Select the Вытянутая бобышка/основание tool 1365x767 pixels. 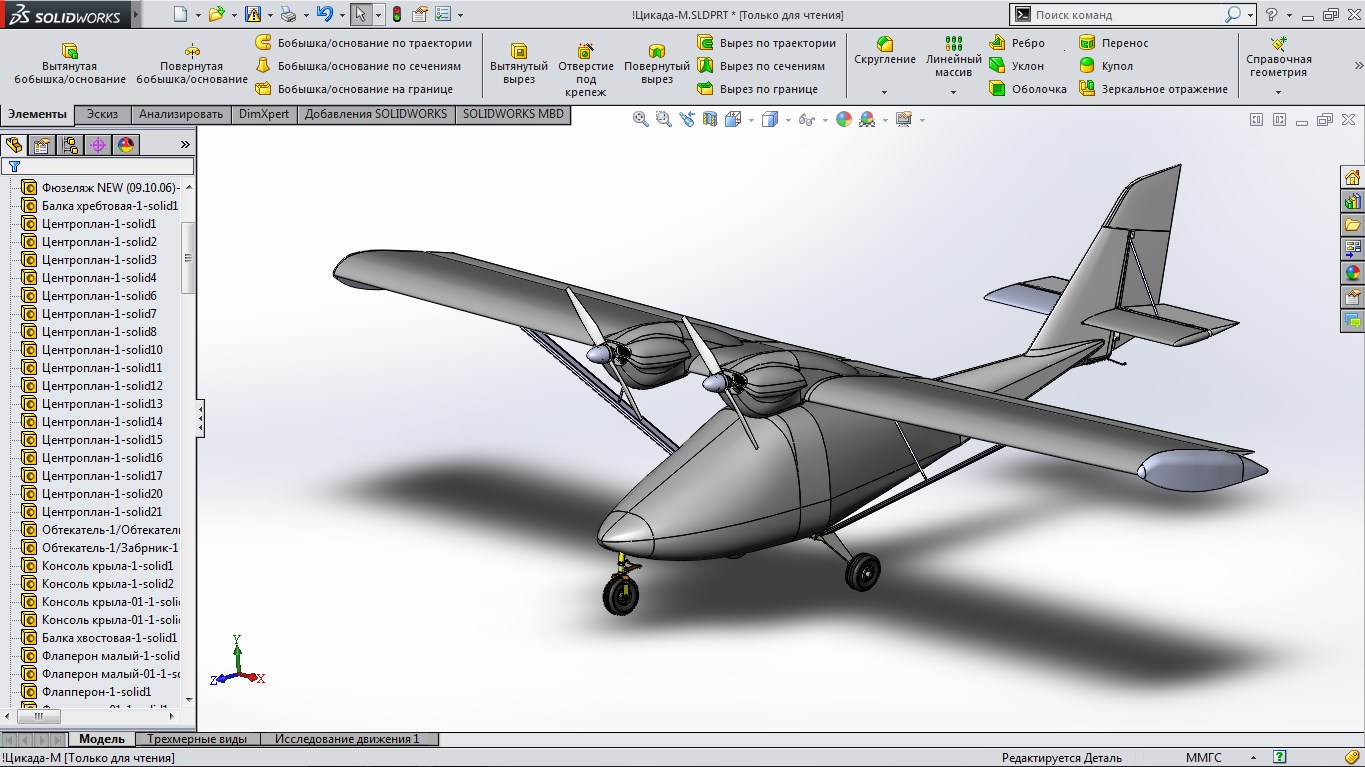(x=70, y=64)
